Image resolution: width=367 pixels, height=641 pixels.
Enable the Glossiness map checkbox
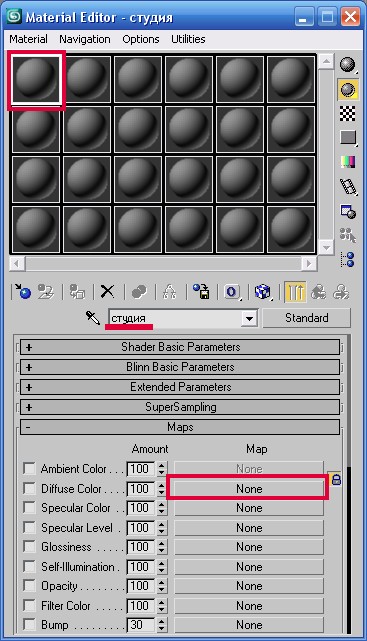click(x=29, y=547)
